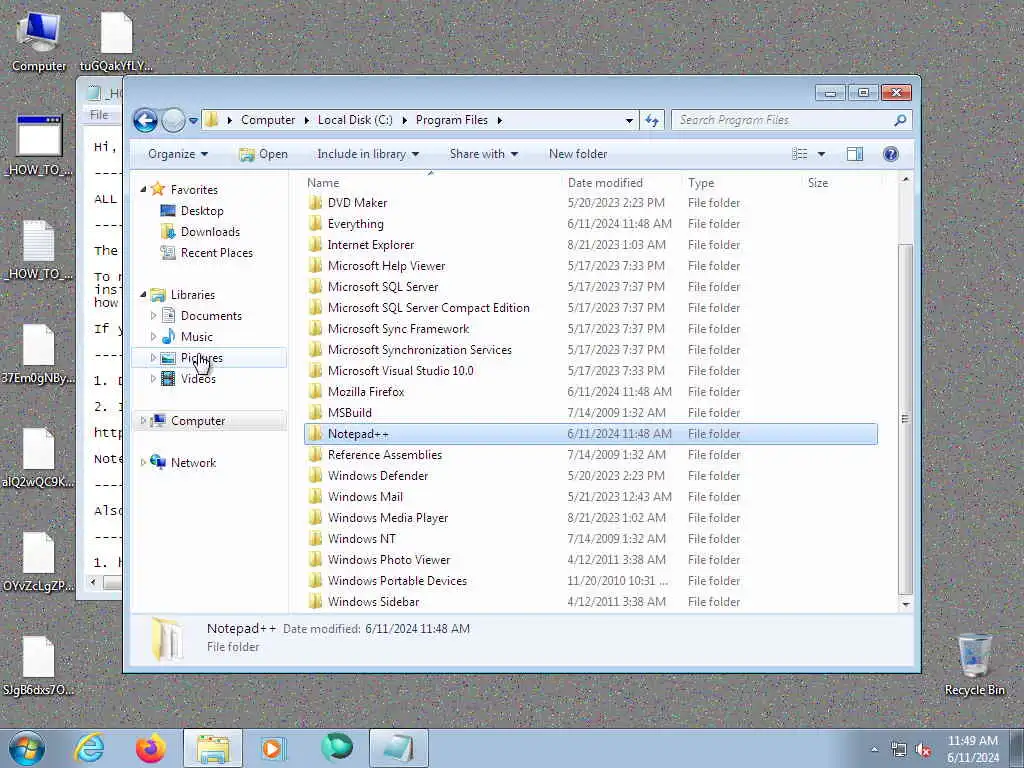
Task: Select Desktop in Favorites
Action: [202, 211]
